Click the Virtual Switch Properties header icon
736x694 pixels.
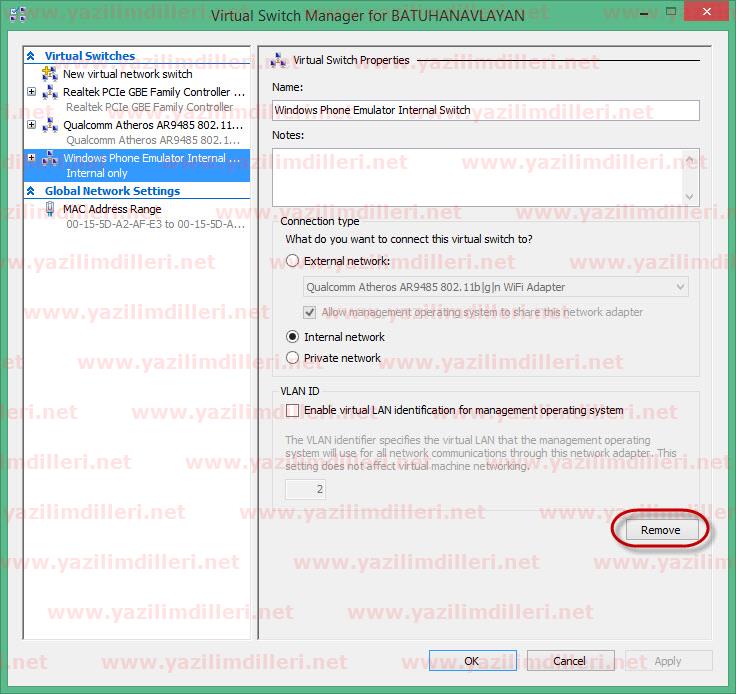(x=278, y=60)
